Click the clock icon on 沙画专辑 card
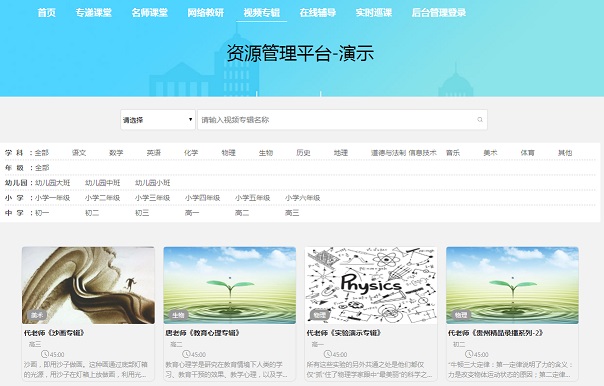Screen dimensions: 604x386 coord(45,354)
